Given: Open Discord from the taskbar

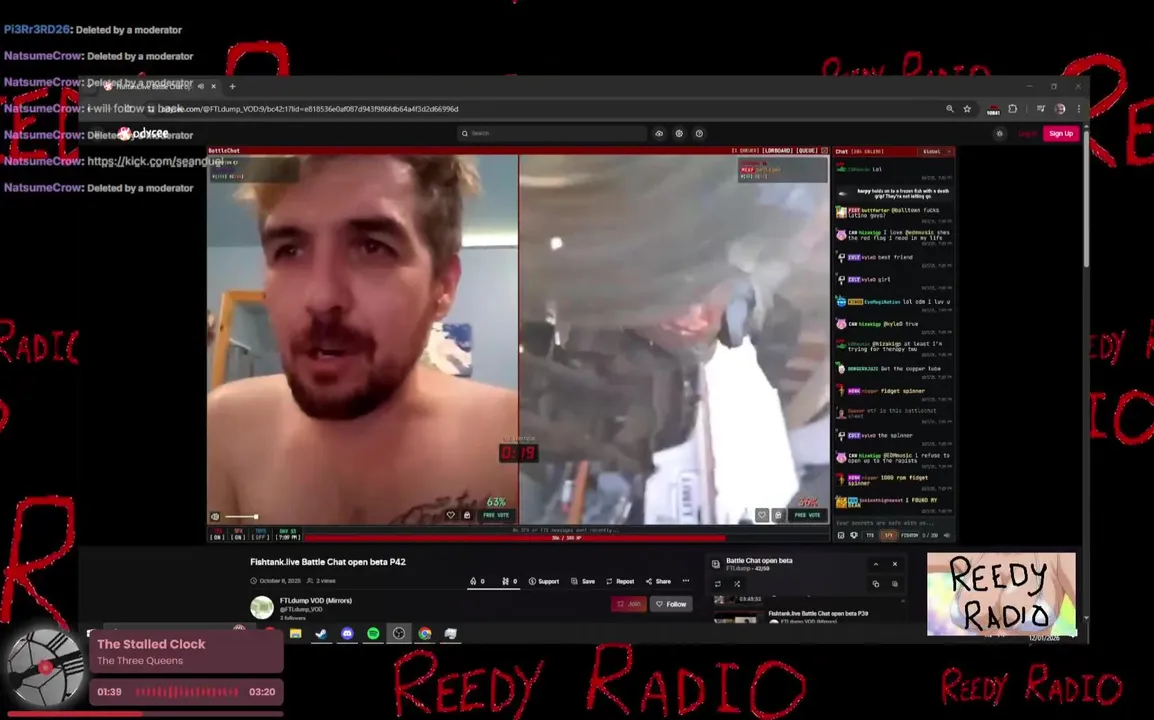Looking at the screenshot, I should click(x=347, y=633).
